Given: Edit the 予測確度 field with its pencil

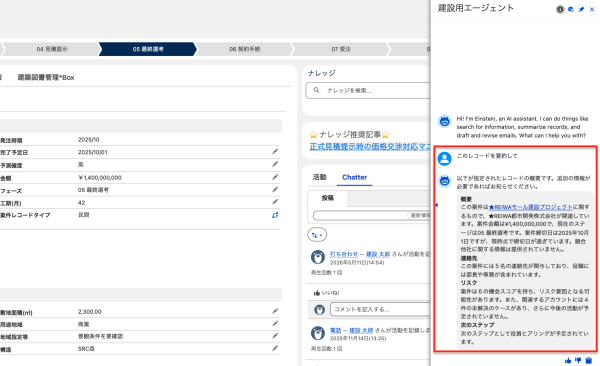Looking at the screenshot, I should pyautogui.click(x=275, y=164).
